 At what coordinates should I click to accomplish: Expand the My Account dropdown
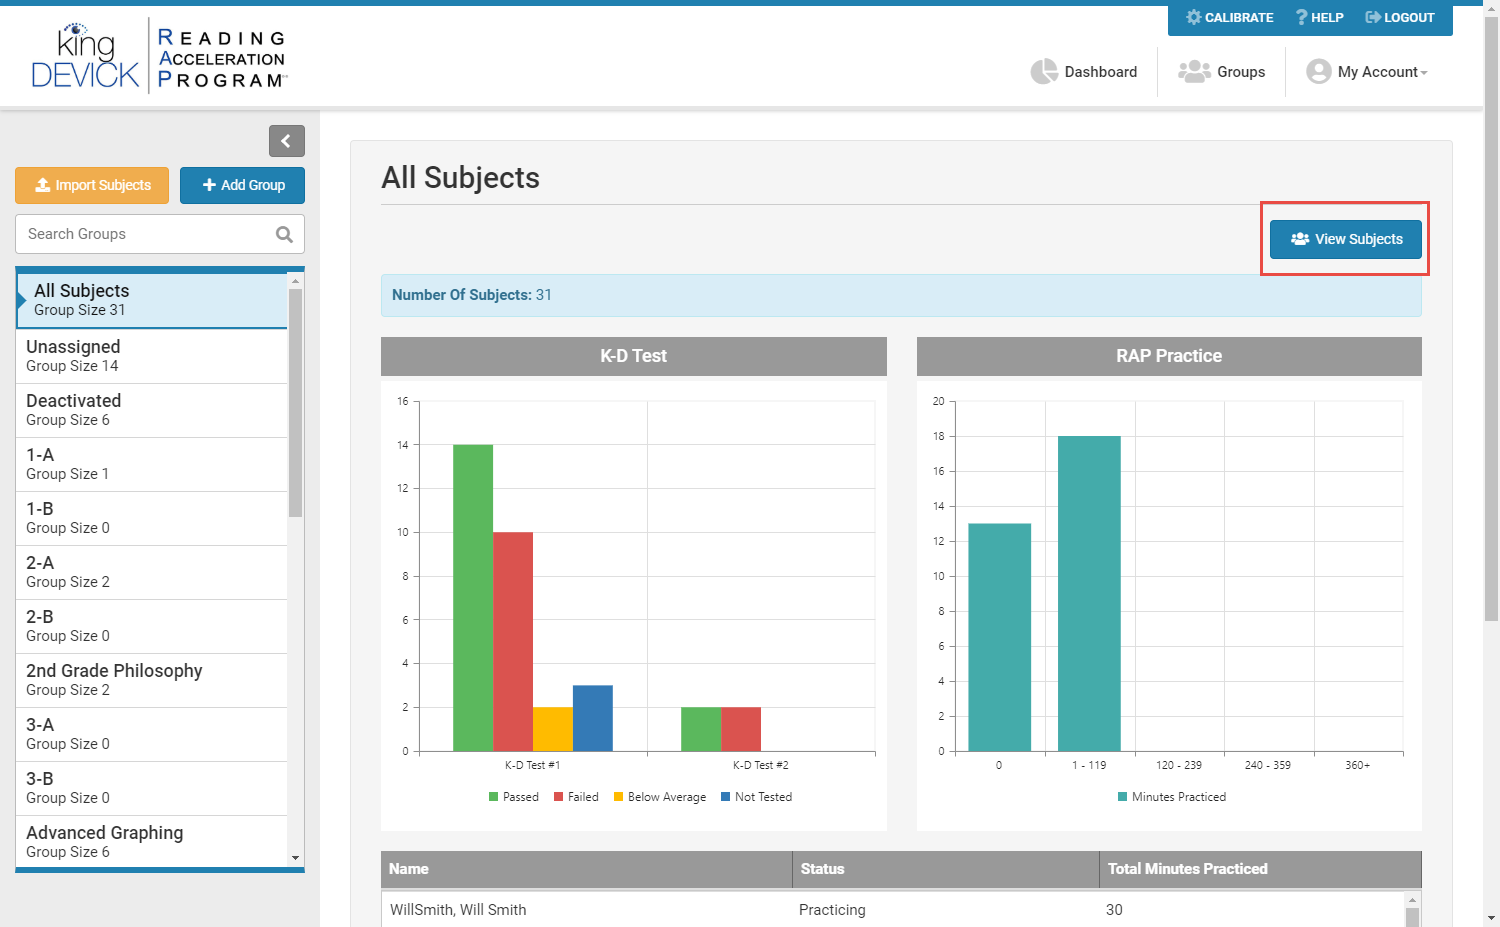[x=1367, y=72]
